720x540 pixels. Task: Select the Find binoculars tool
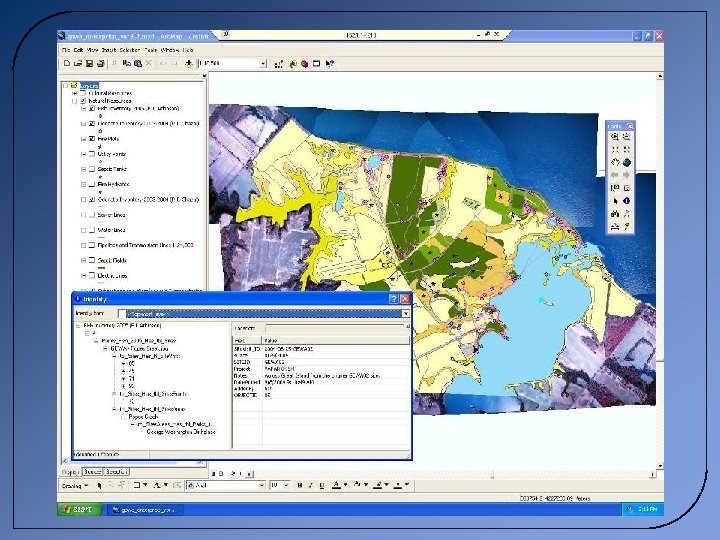click(614, 214)
